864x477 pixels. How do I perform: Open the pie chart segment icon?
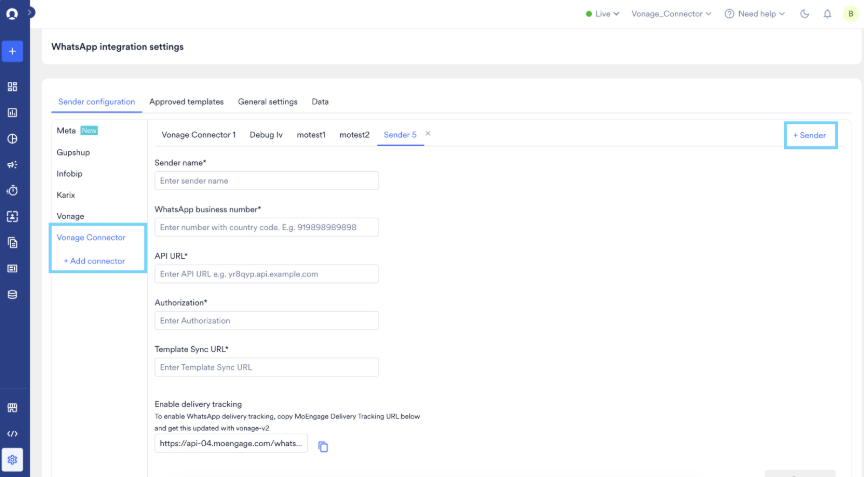[x=12, y=139]
